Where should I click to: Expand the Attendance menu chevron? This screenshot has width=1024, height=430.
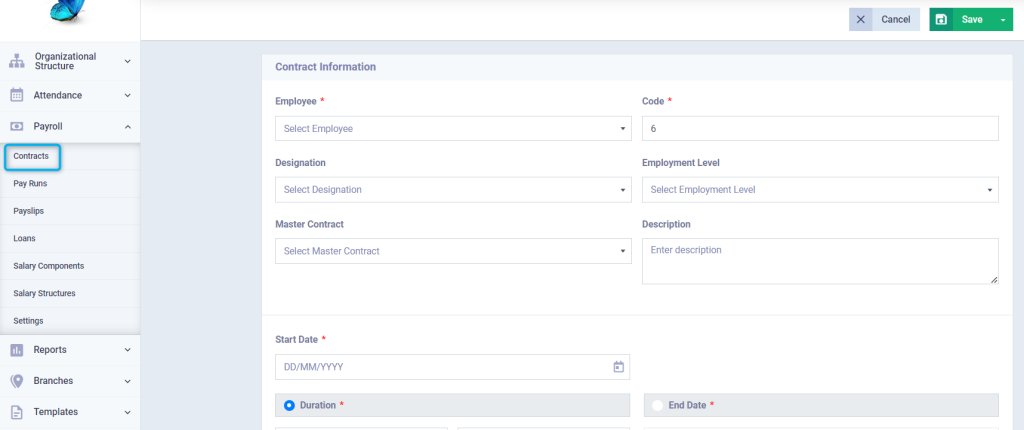pos(127,95)
